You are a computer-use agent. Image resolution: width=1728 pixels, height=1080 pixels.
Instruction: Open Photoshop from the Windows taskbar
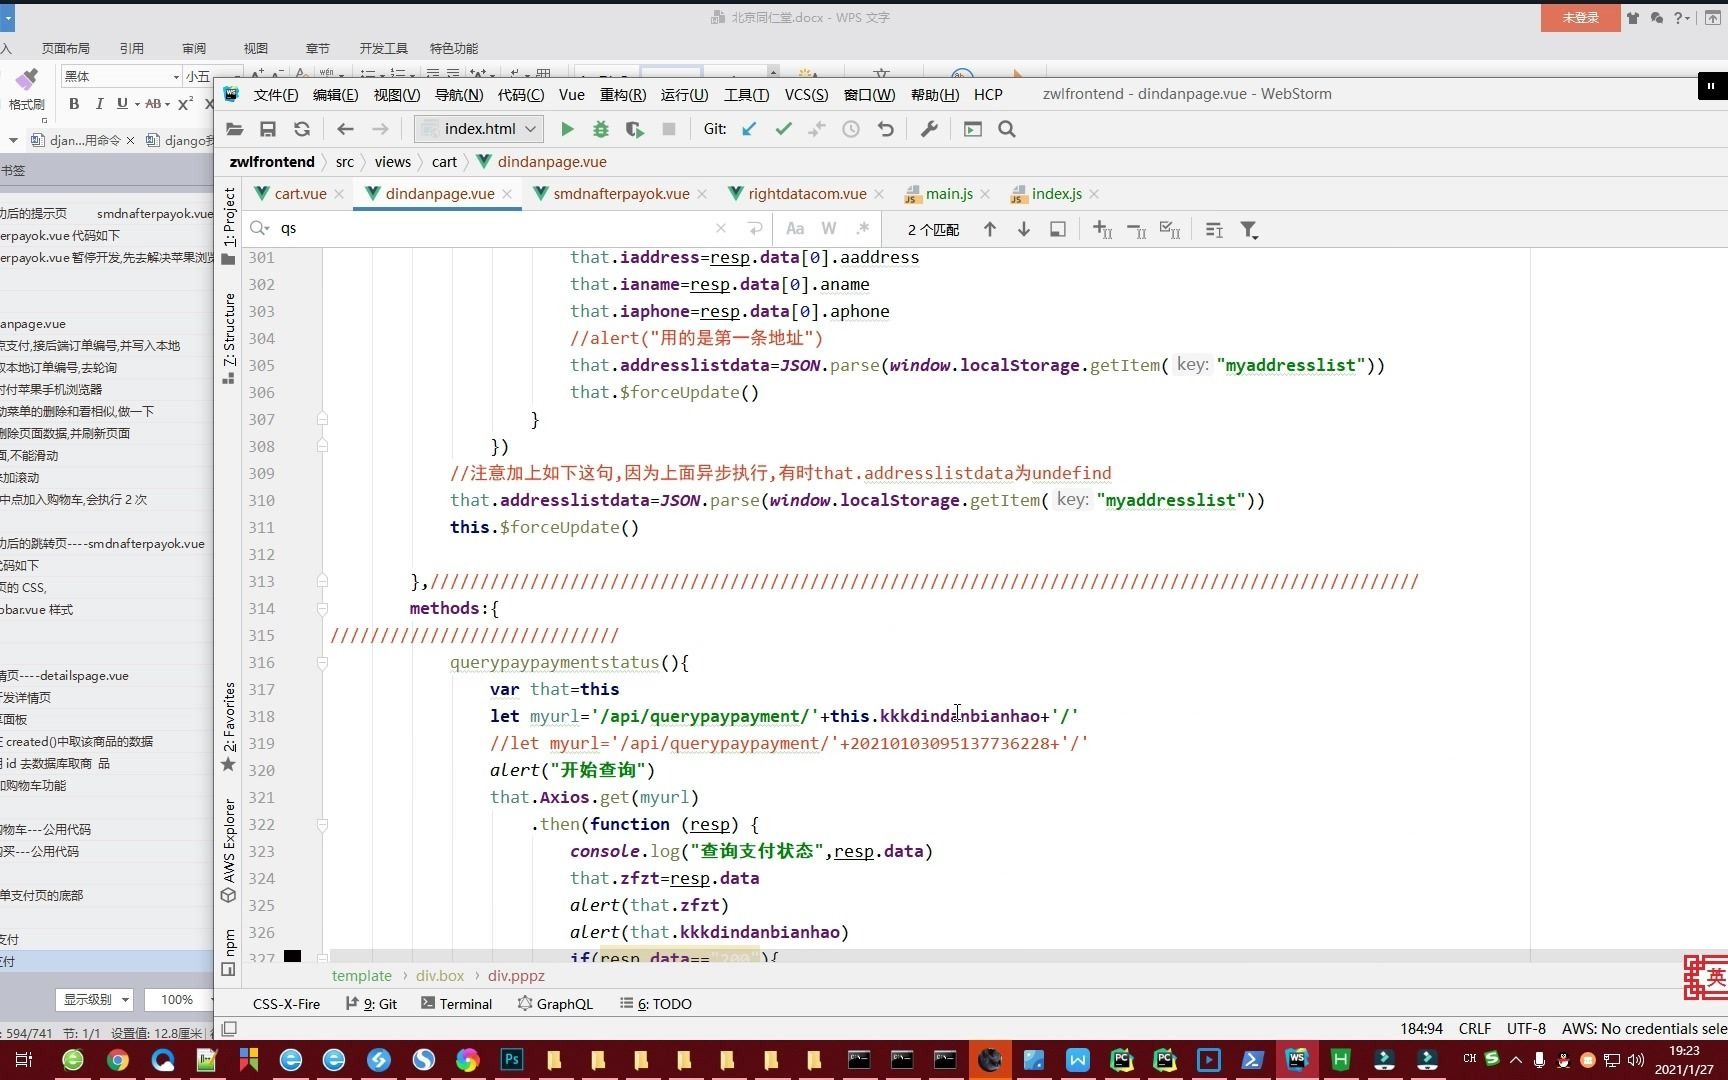coord(512,1059)
